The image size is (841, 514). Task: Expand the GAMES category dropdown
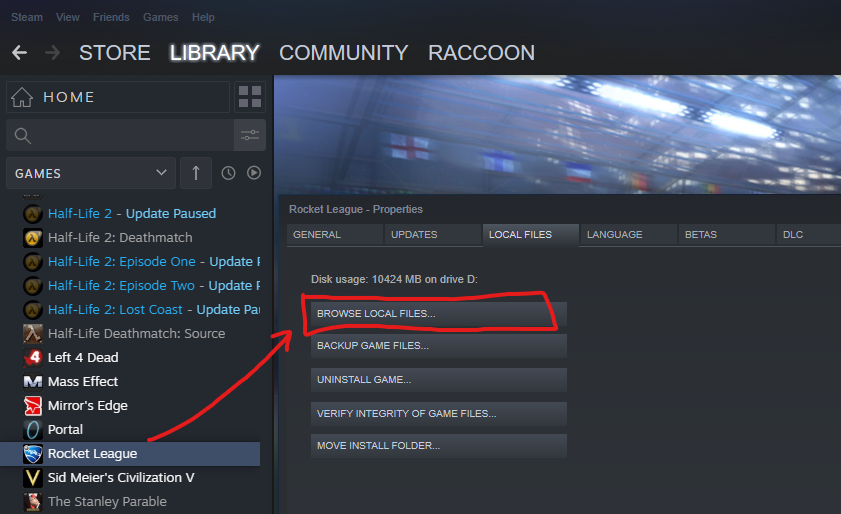click(x=91, y=173)
